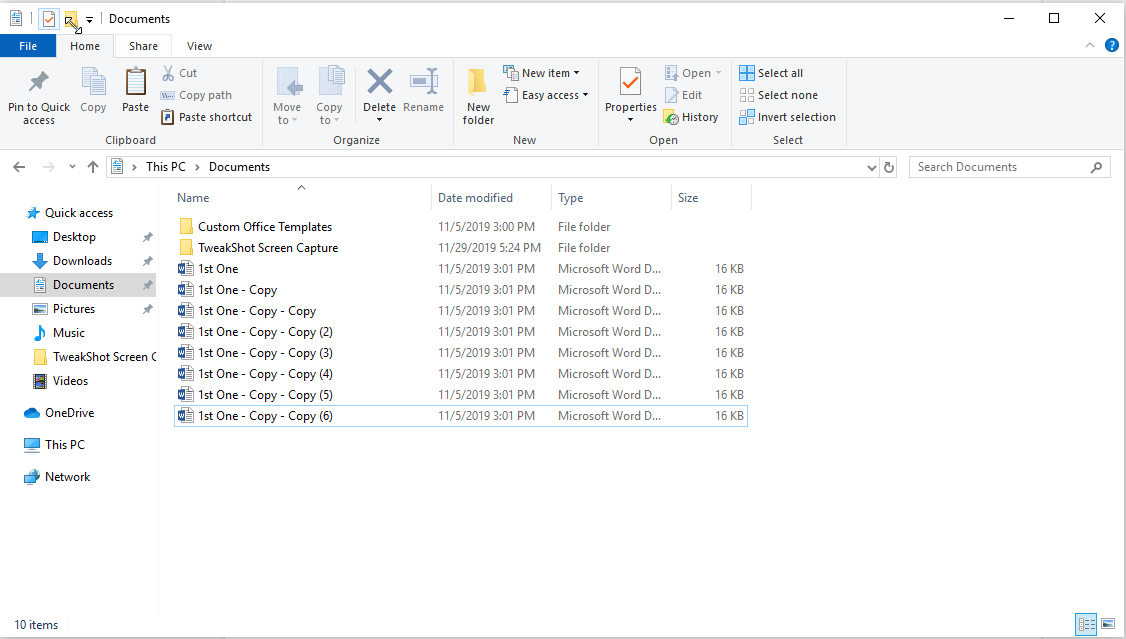1126x639 pixels.
Task: Switch to the View ribbon tab
Action: click(x=199, y=46)
